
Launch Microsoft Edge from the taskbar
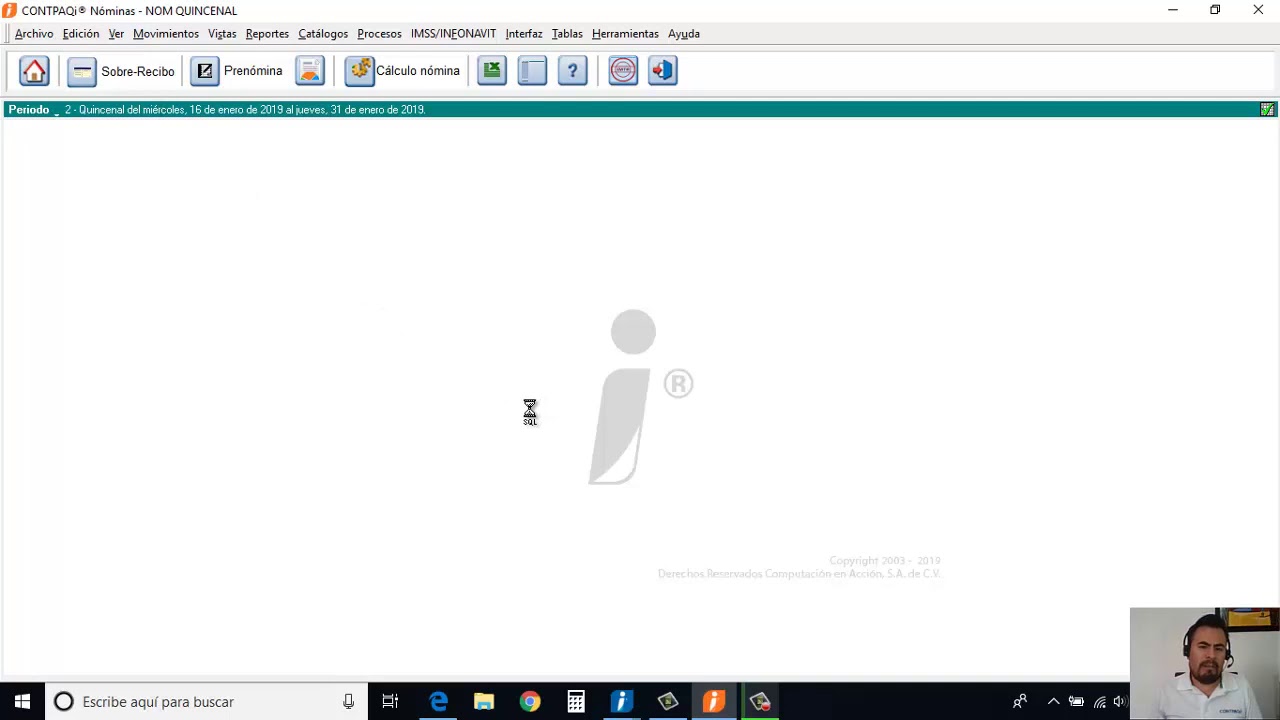pos(438,702)
